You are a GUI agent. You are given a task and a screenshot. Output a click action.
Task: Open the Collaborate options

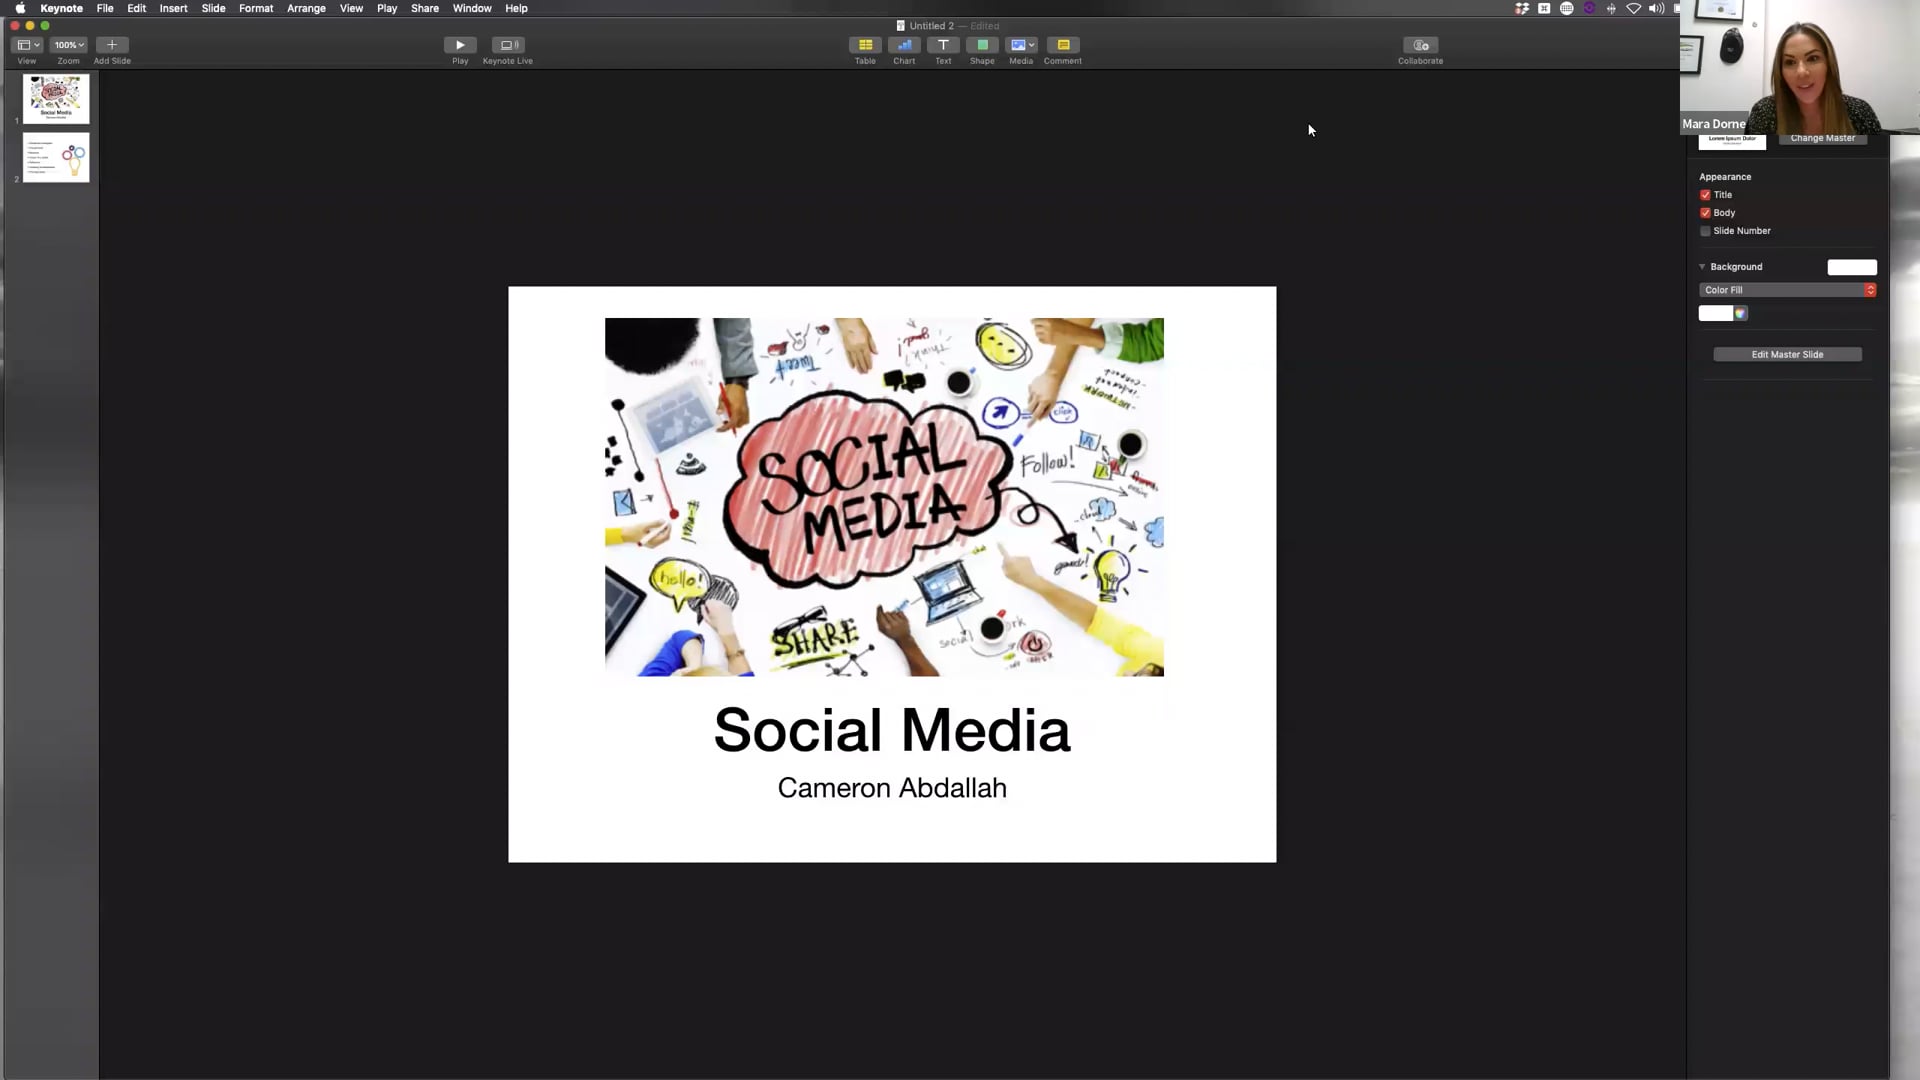[1420, 45]
